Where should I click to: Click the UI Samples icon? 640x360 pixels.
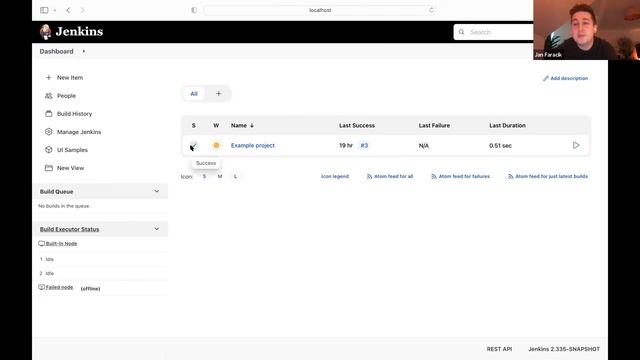tap(49, 149)
